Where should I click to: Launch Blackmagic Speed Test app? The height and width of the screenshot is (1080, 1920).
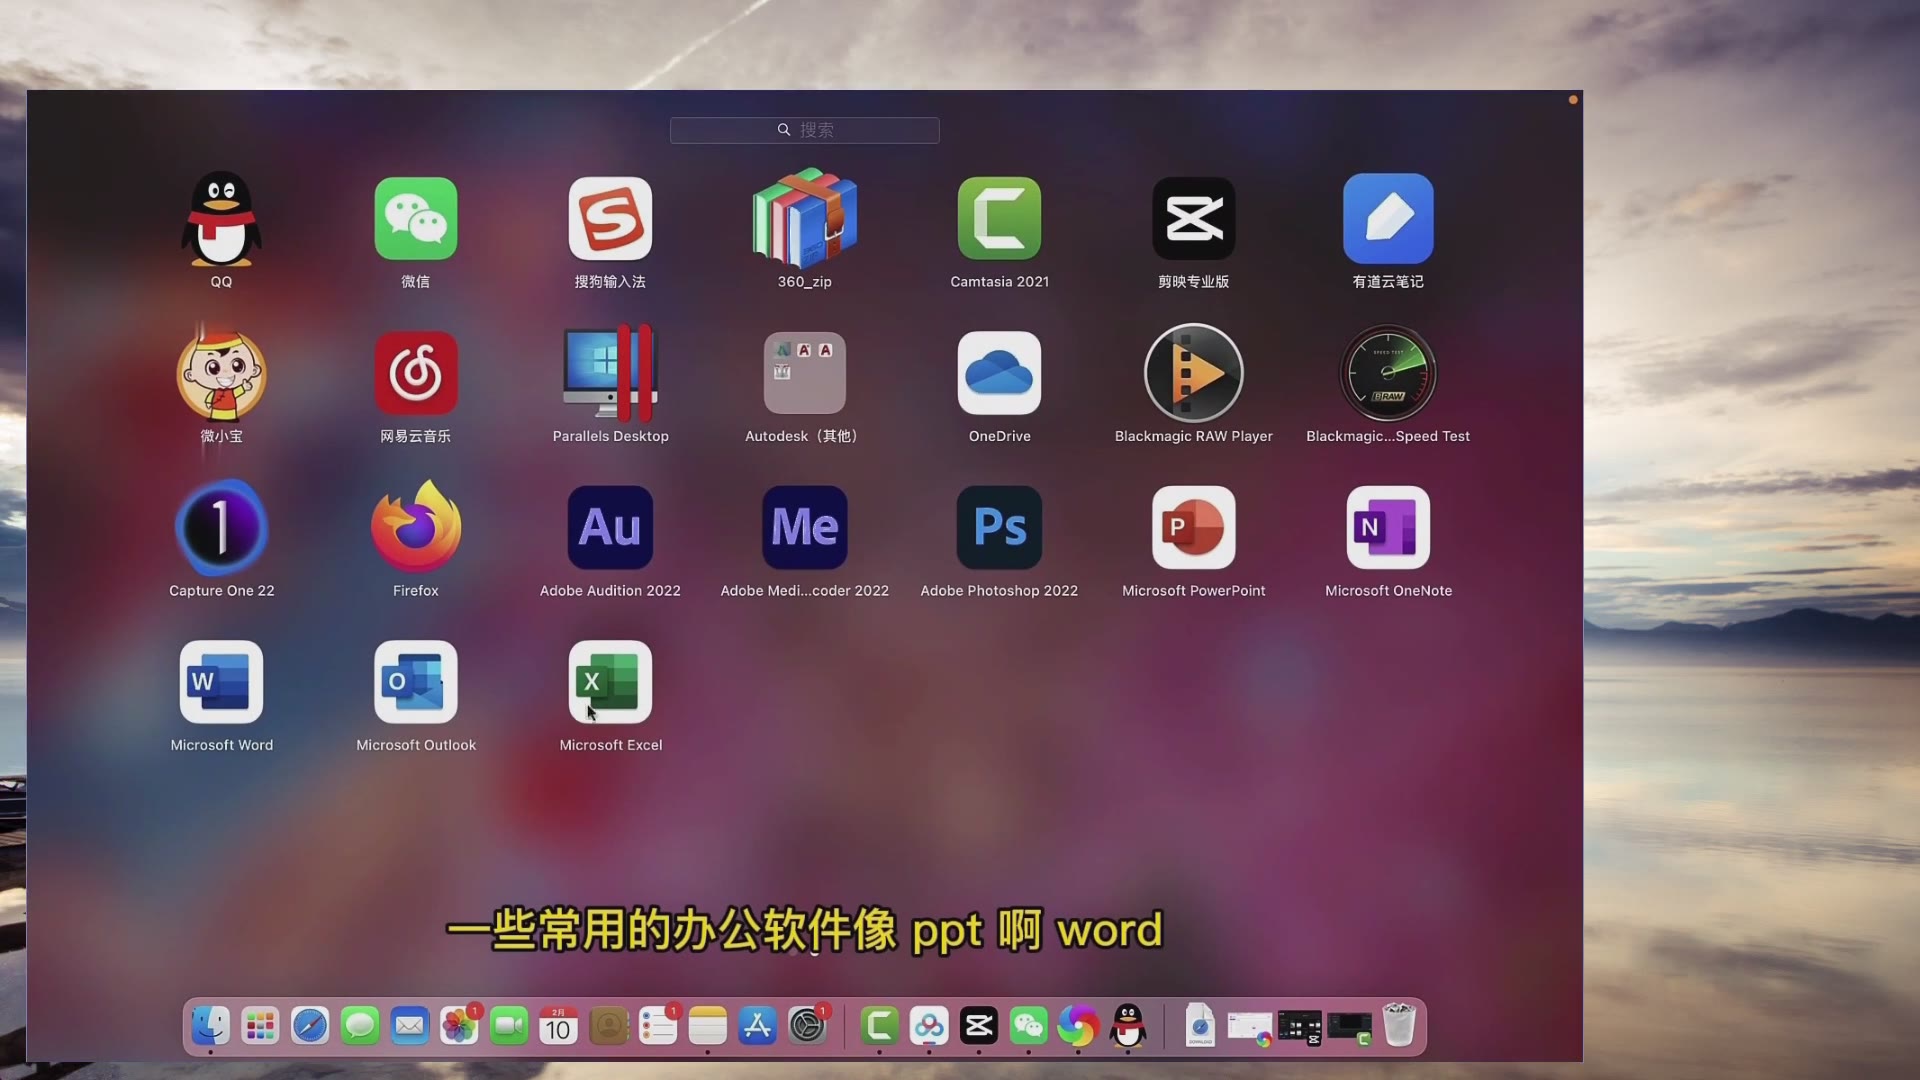(x=1388, y=373)
